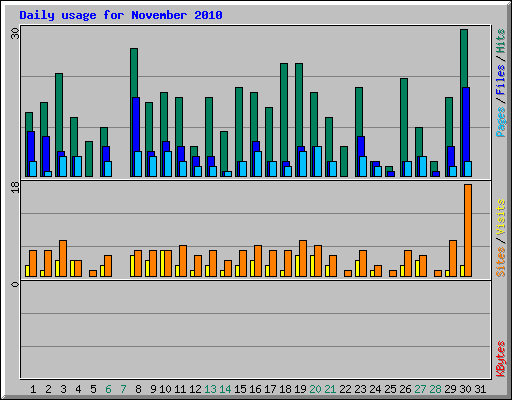The height and width of the screenshot is (400, 512).
Task: Click day 31 on the x-axis
Action: (480, 389)
